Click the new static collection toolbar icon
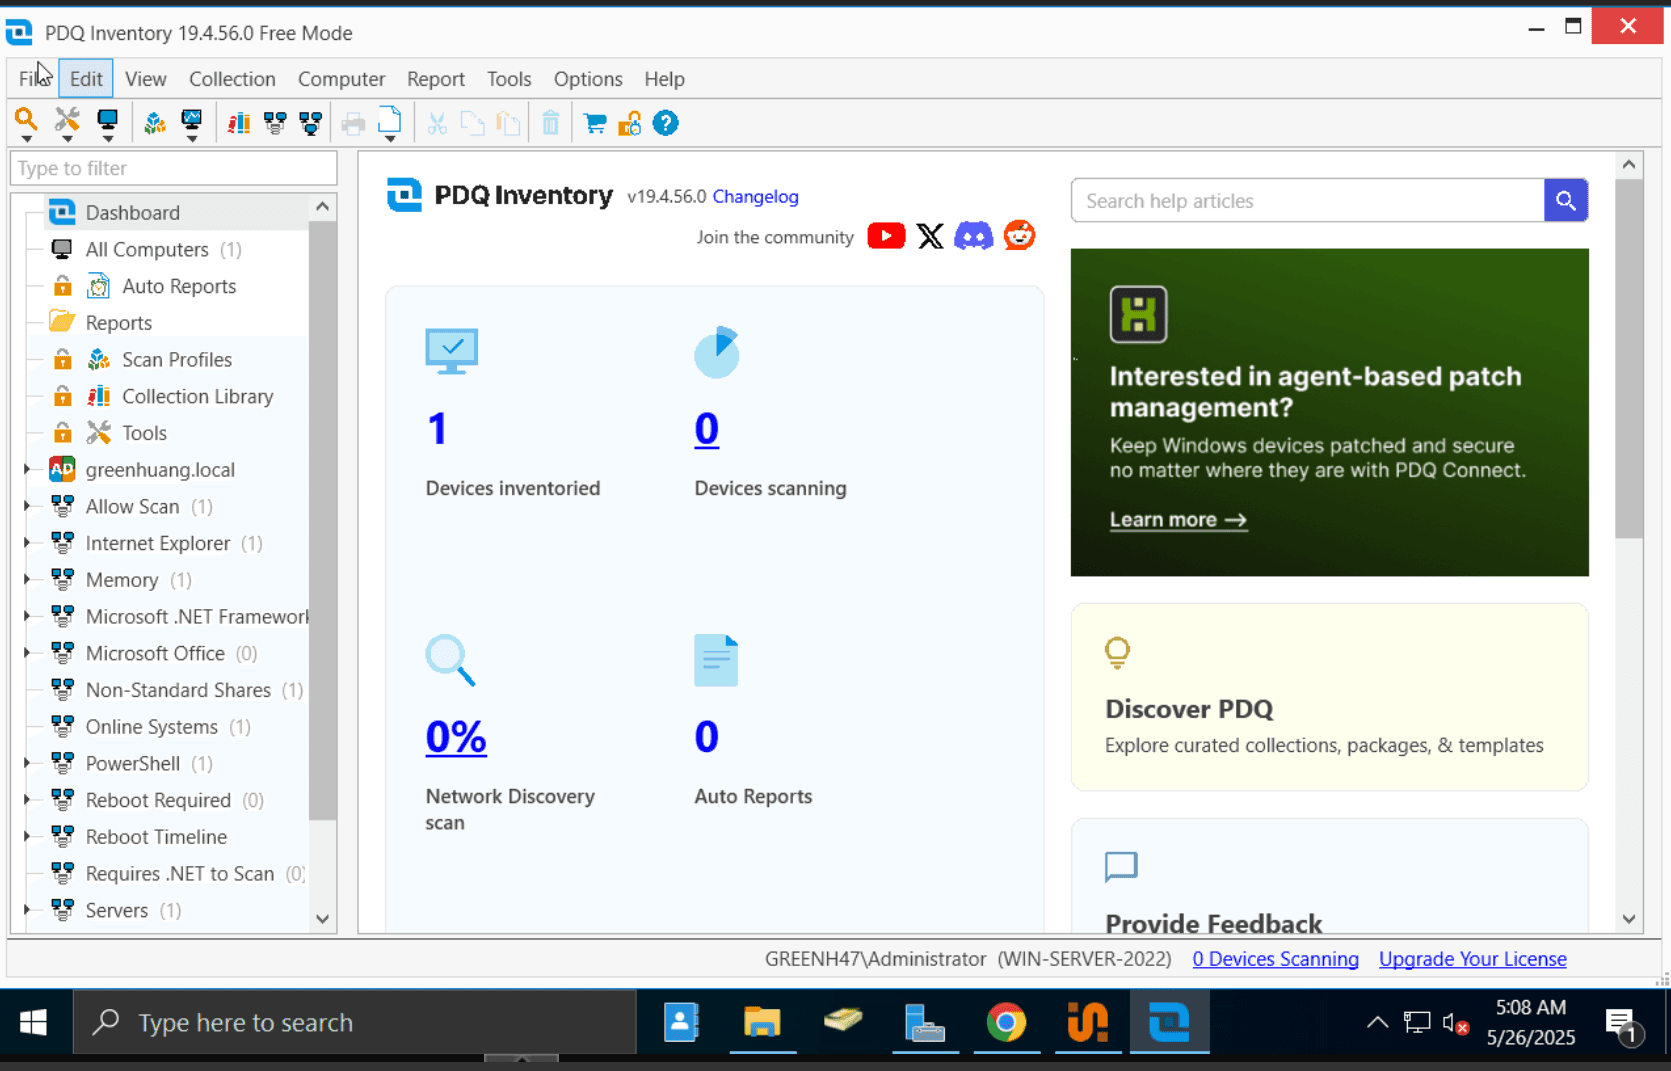 pyautogui.click(x=311, y=123)
